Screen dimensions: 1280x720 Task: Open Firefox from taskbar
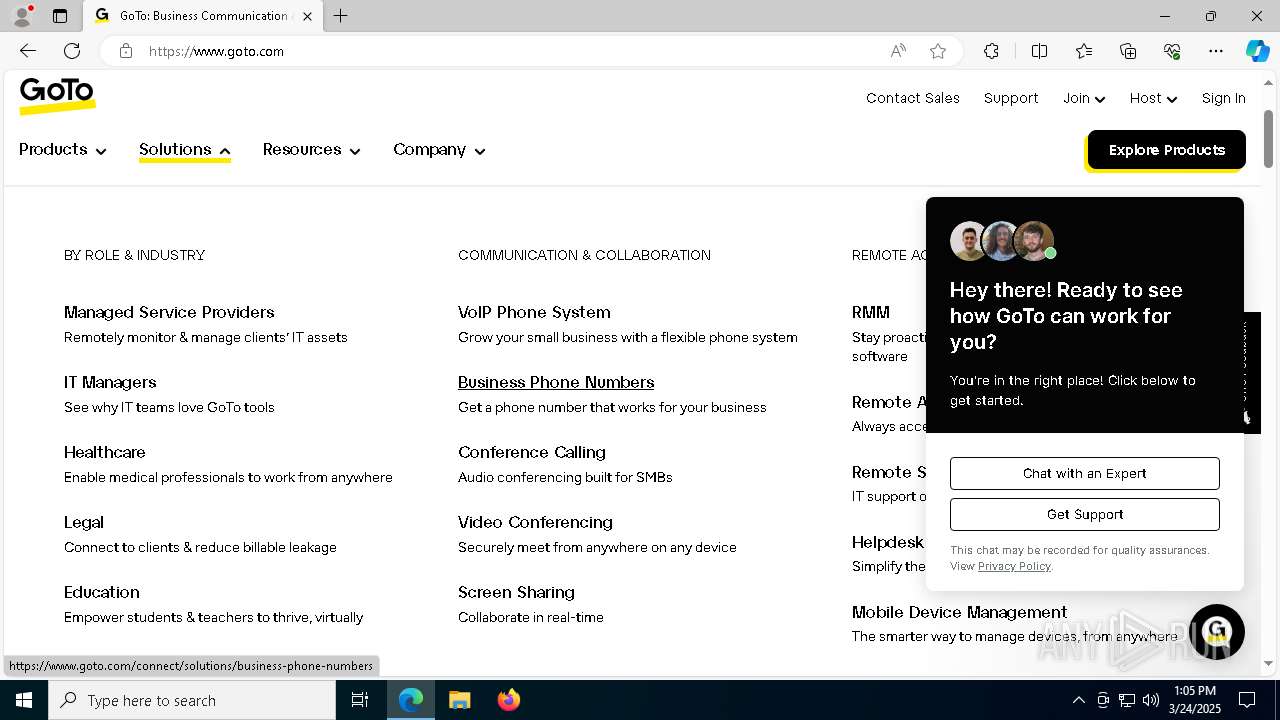508,700
